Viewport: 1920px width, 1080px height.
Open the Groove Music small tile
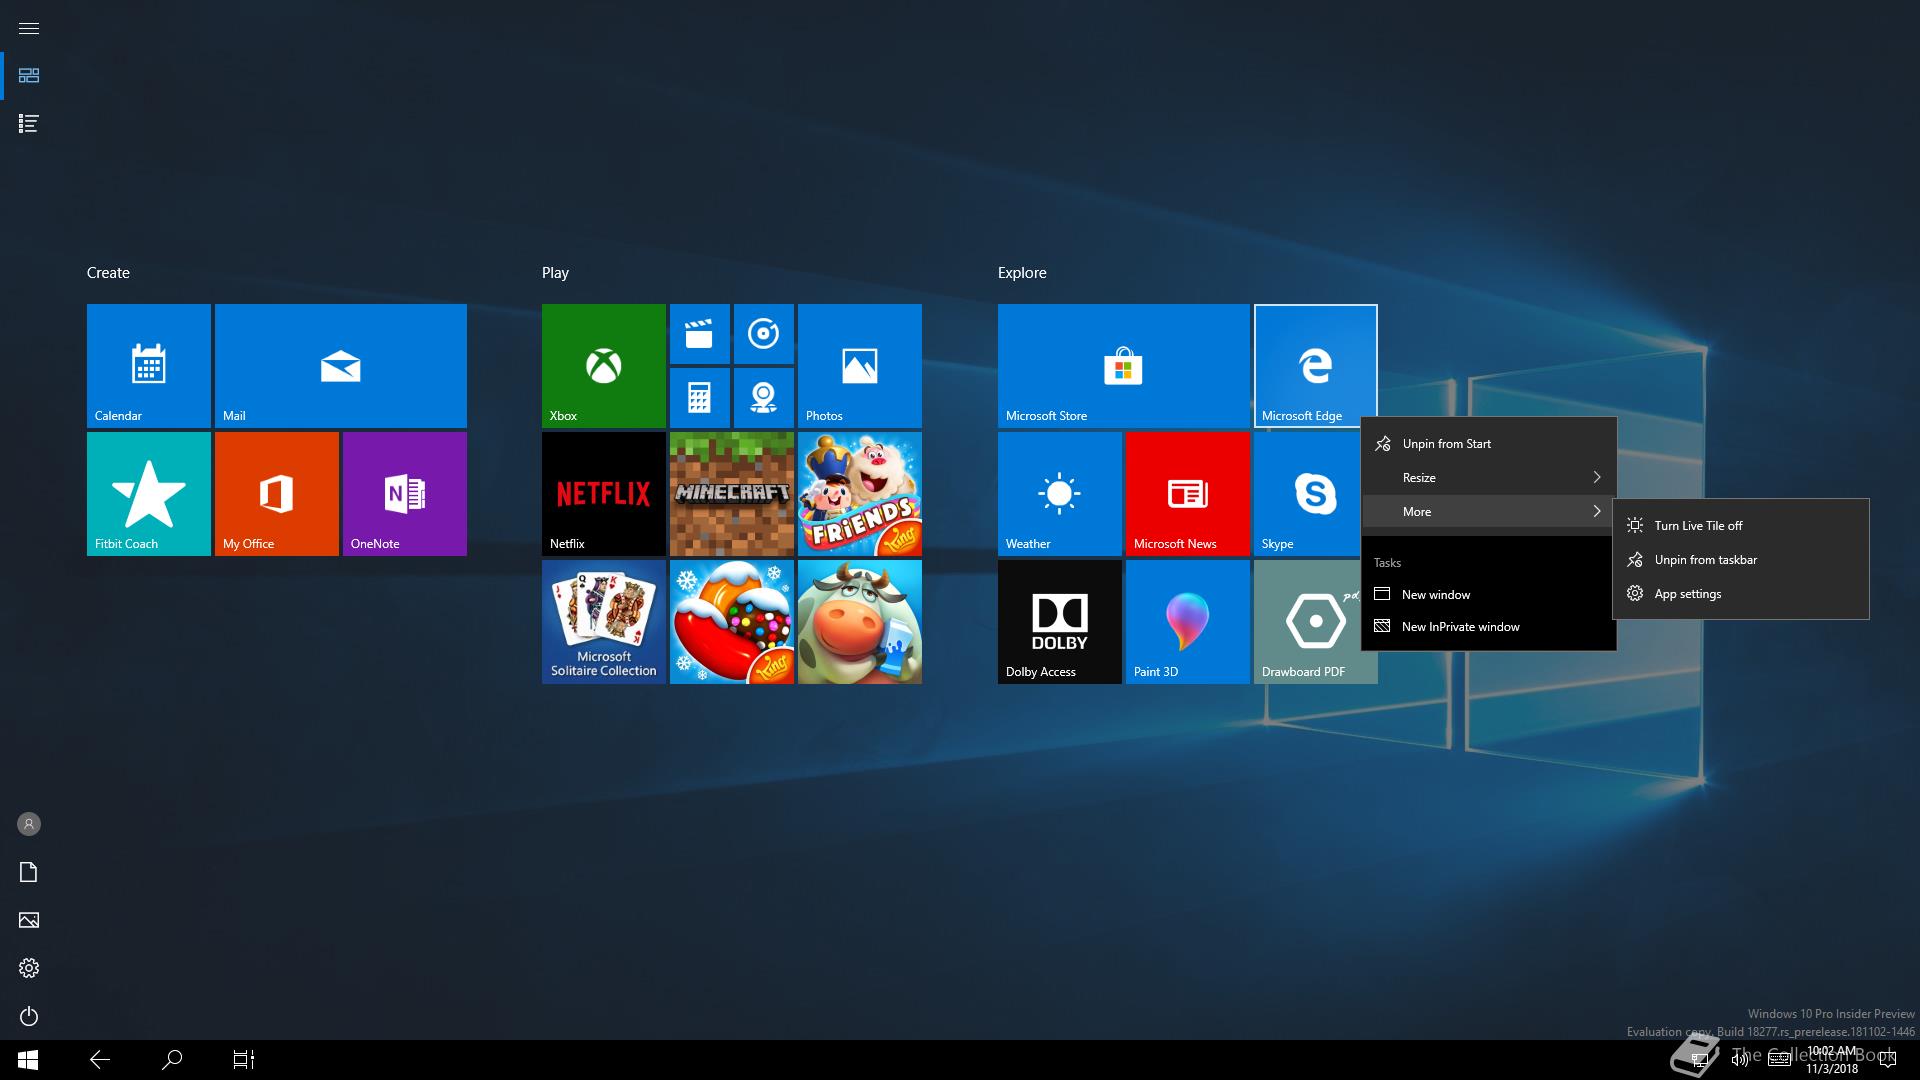(763, 334)
